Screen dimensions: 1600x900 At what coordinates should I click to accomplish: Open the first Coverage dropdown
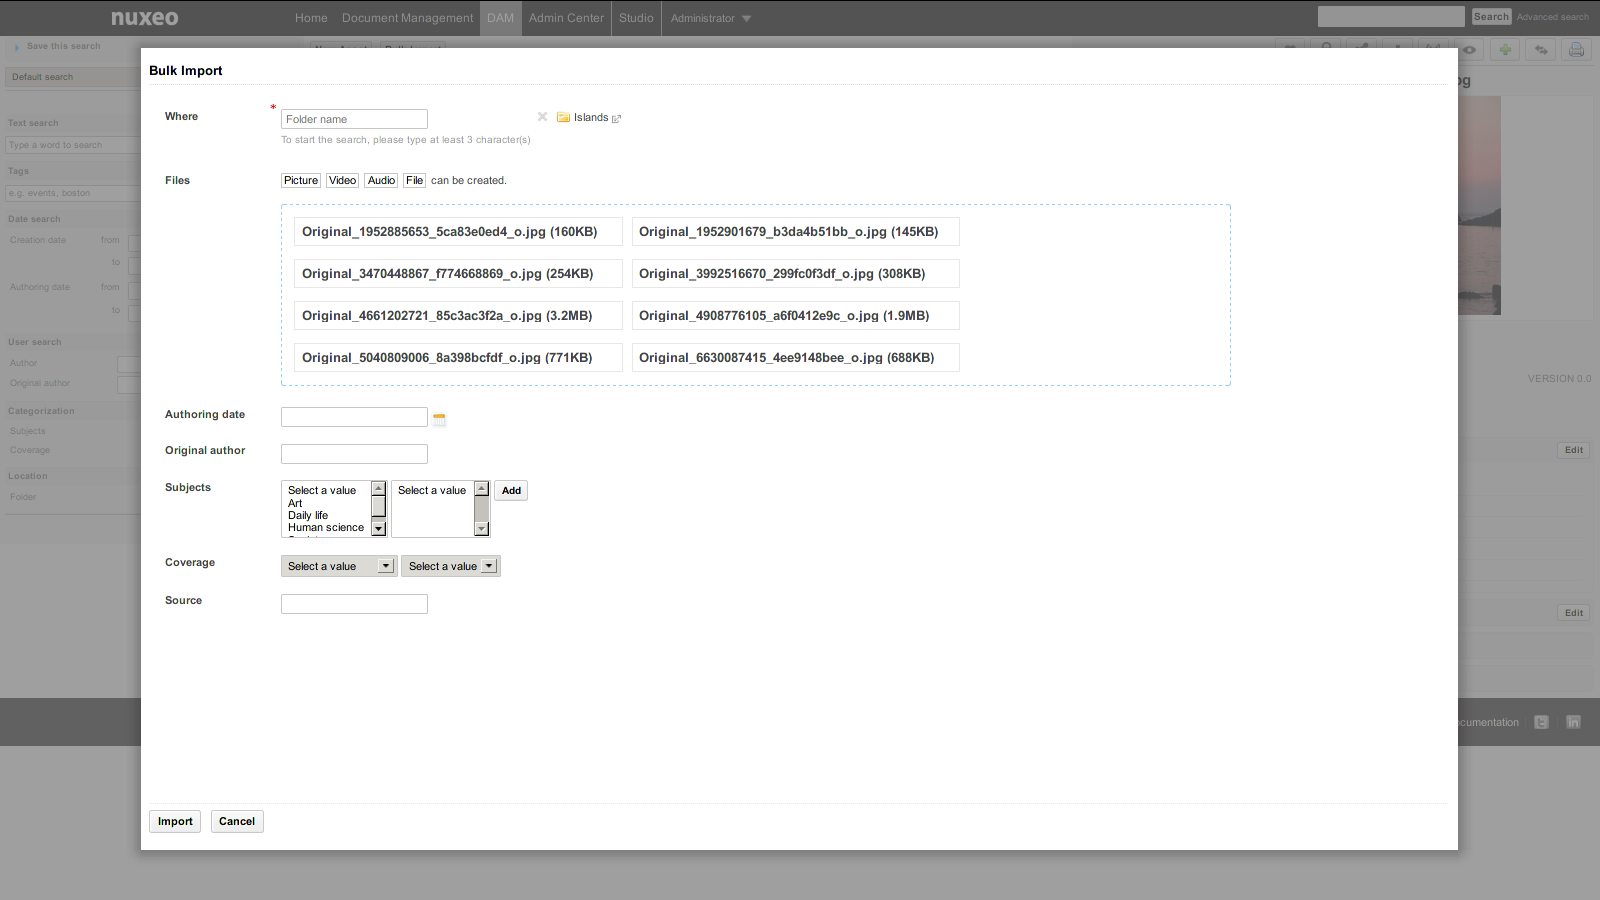pyautogui.click(x=339, y=566)
